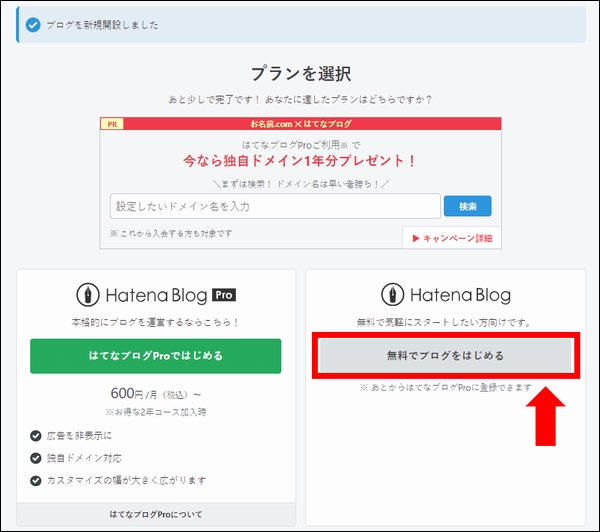Focus the domain name input field
This screenshot has width=600, height=532.
[275, 206]
